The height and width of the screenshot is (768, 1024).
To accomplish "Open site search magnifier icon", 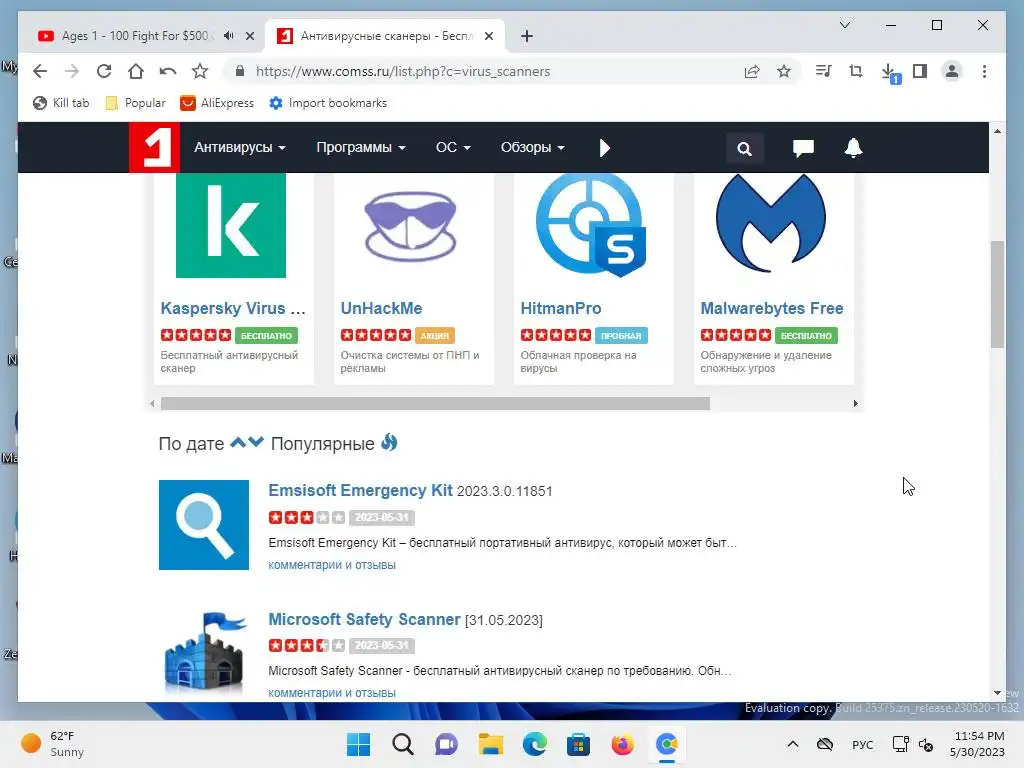I will click(744, 148).
